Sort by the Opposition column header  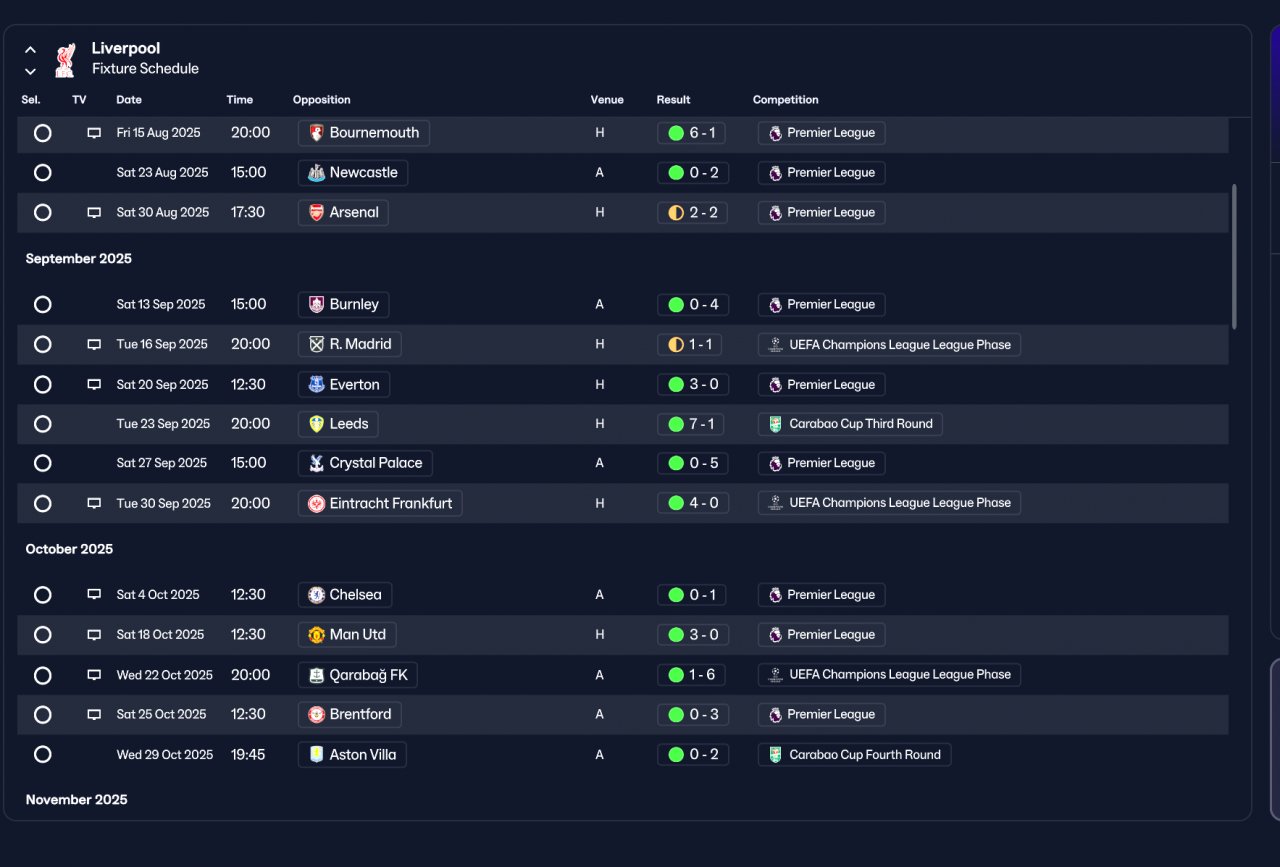point(322,100)
